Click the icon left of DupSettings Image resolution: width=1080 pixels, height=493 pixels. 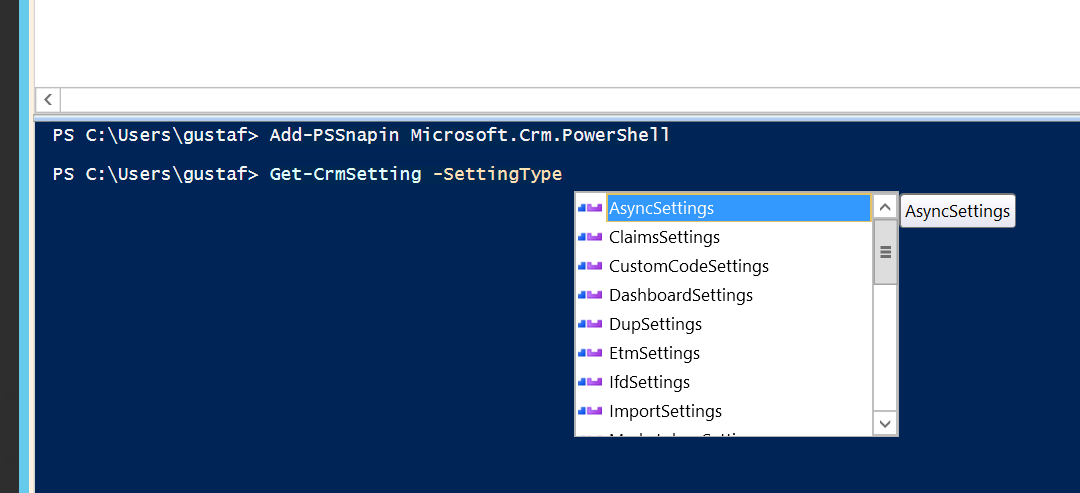(591, 324)
